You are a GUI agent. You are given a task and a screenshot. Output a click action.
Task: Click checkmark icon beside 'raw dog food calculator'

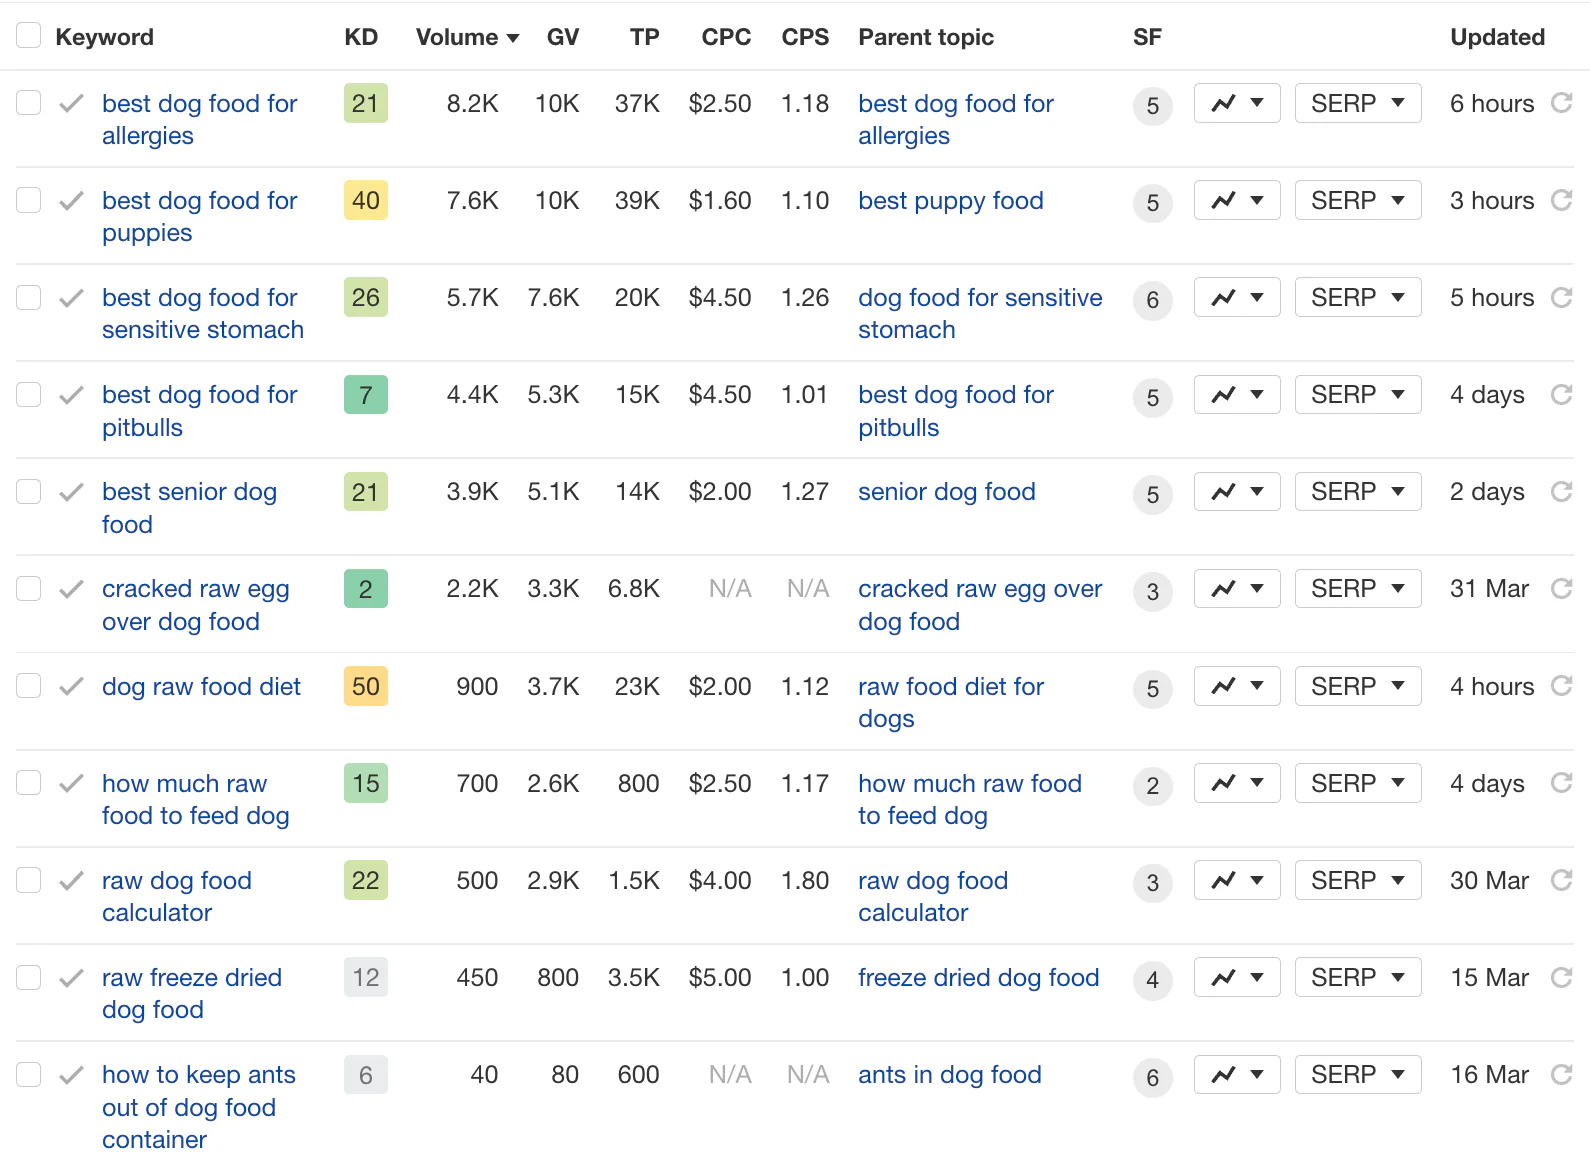tap(71, 880)
